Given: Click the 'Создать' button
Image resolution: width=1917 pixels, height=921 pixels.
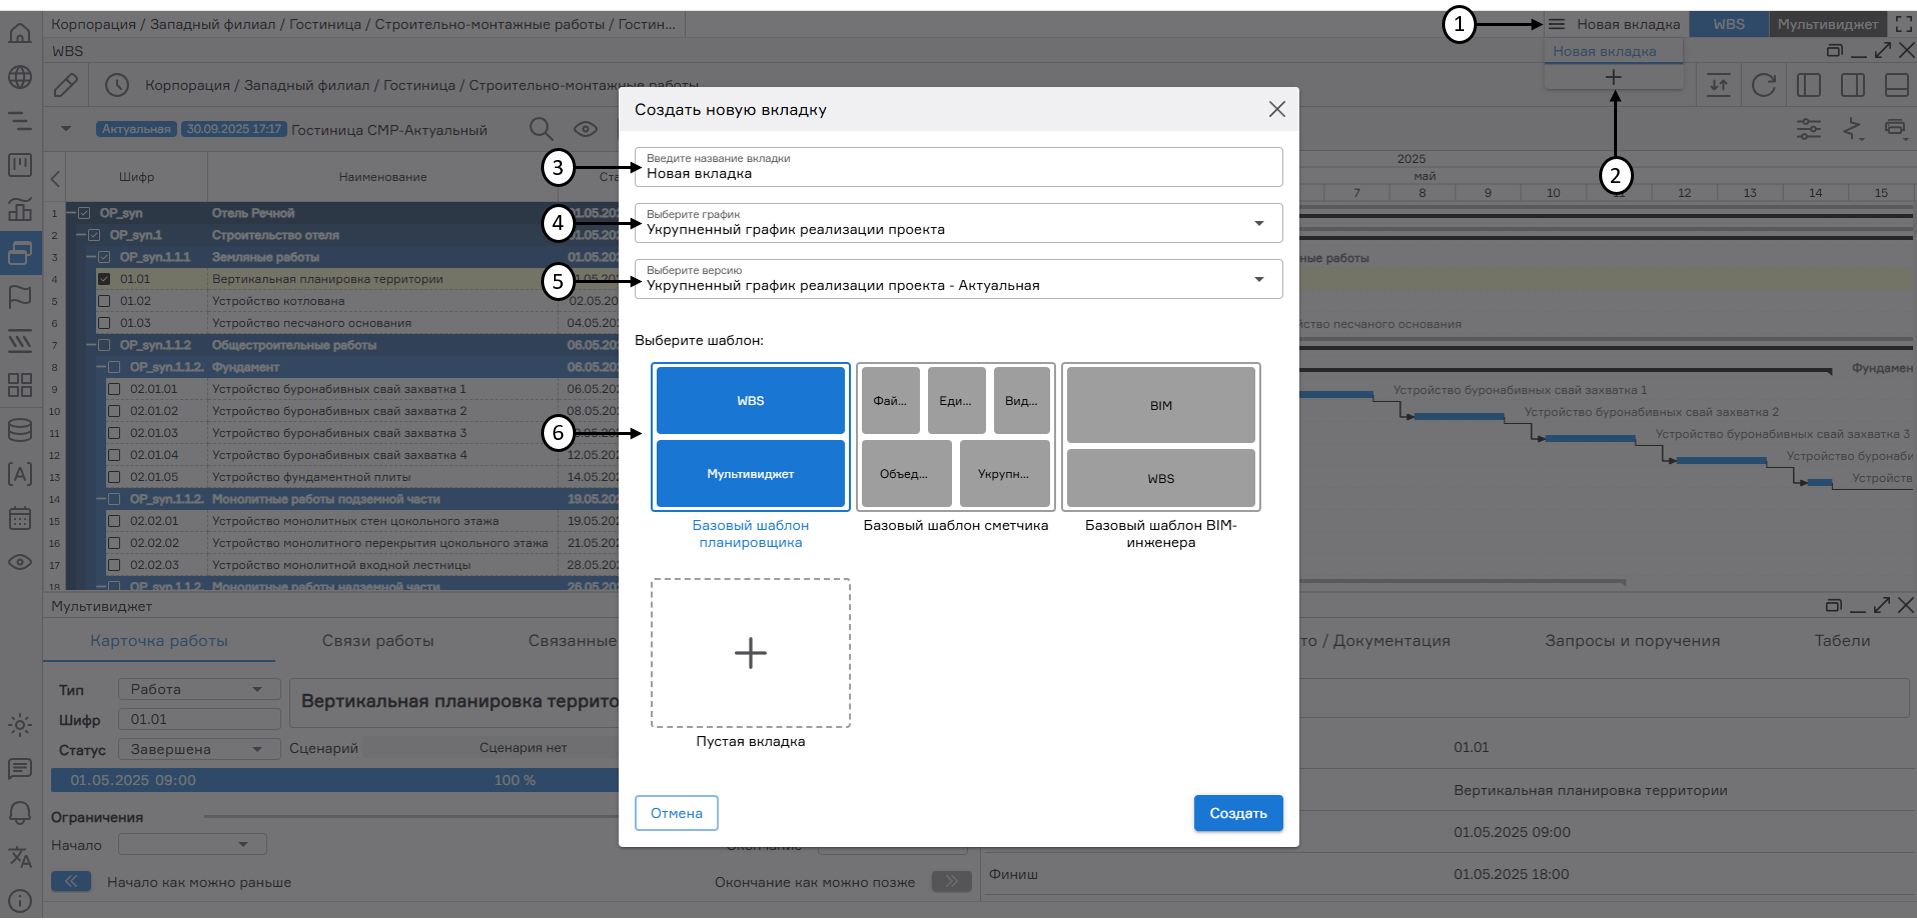Looking at the screenshot, I should tap(1237, 813).
